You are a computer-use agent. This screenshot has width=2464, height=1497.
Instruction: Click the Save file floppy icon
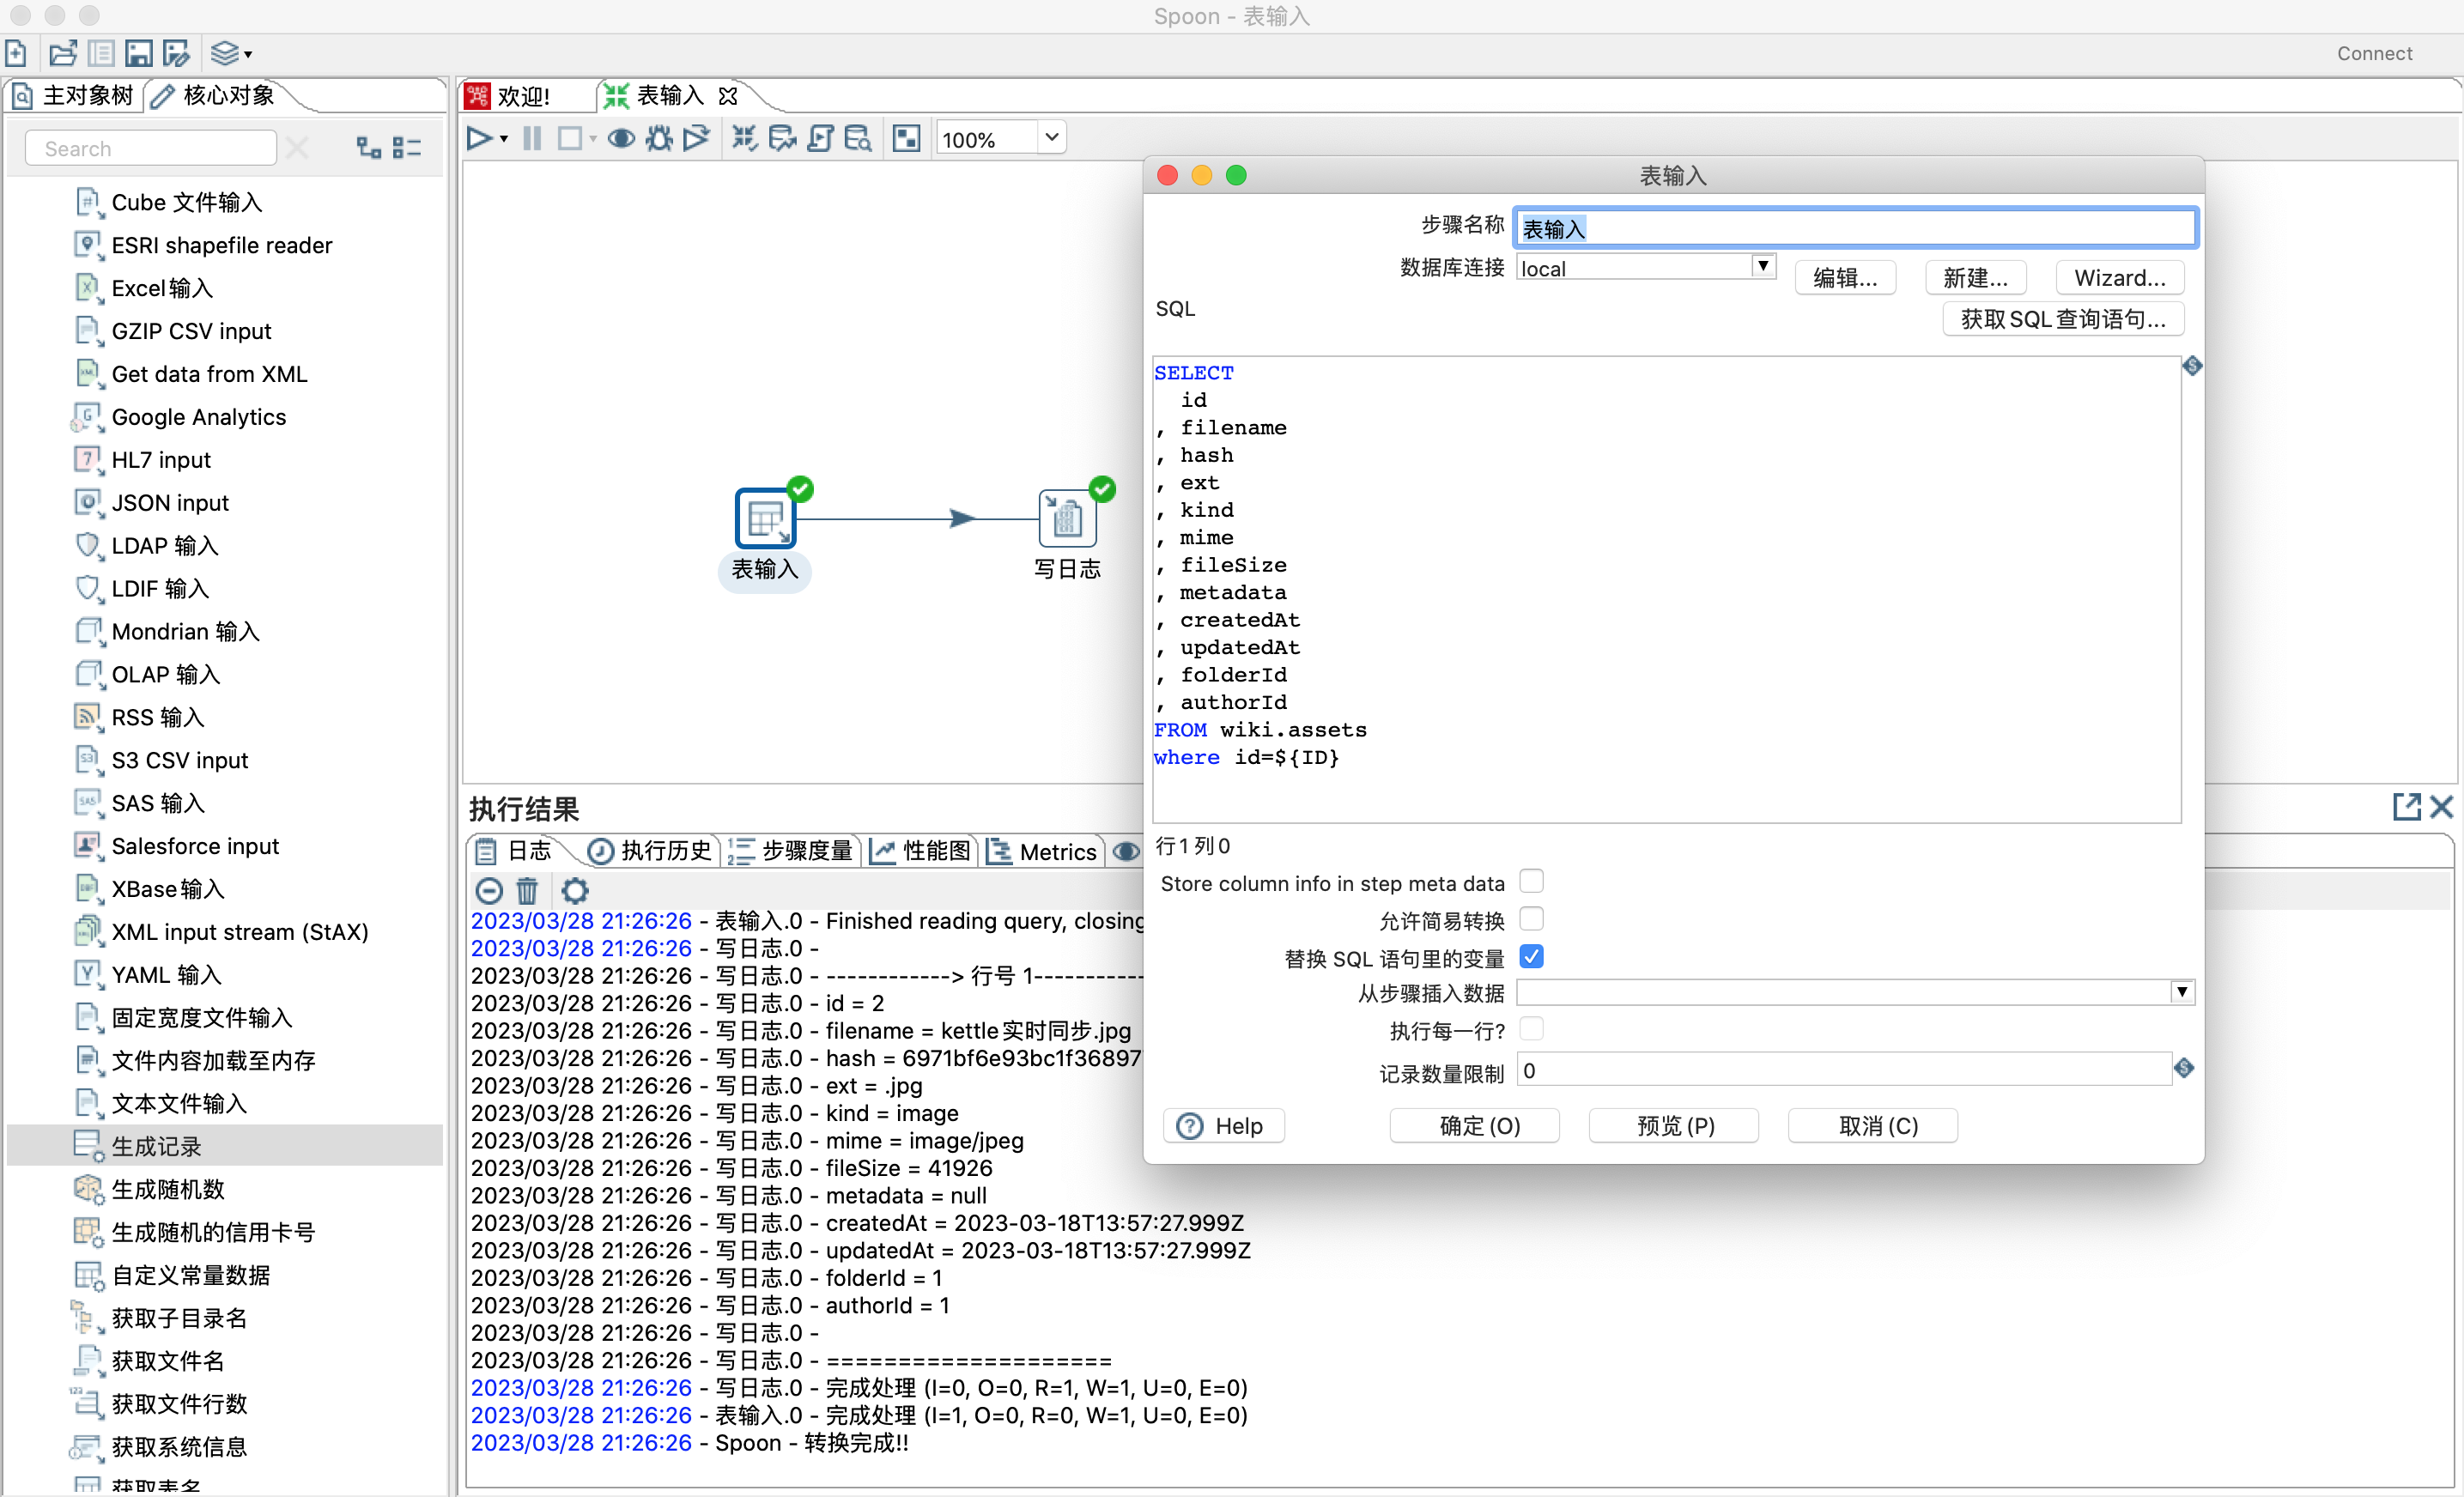(139, 53)
